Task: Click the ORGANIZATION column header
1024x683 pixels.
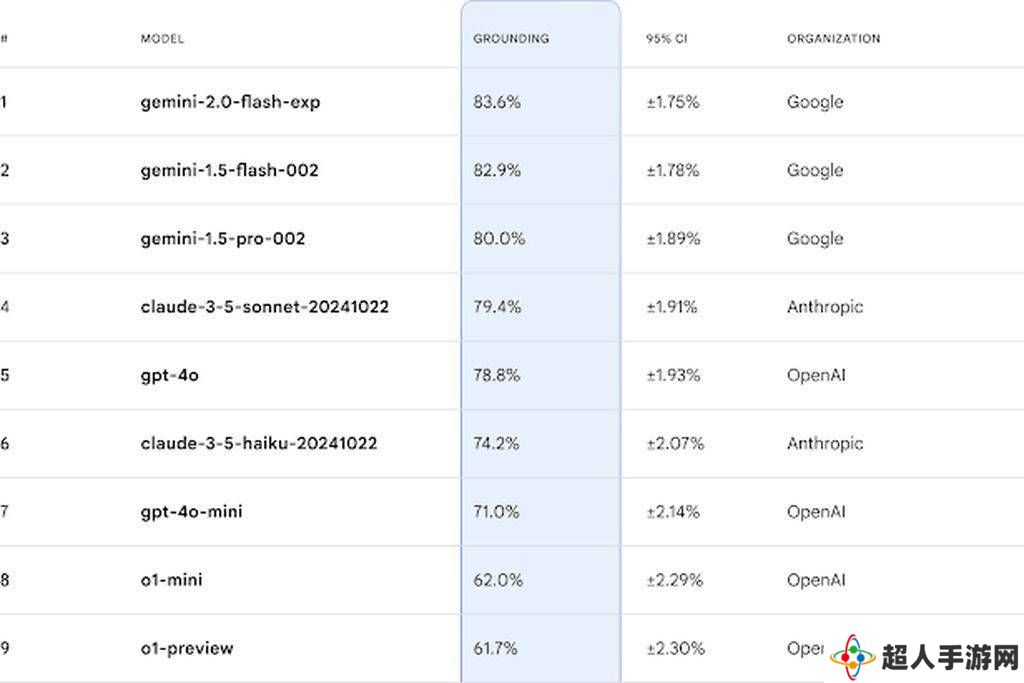Action: (833, 39)
